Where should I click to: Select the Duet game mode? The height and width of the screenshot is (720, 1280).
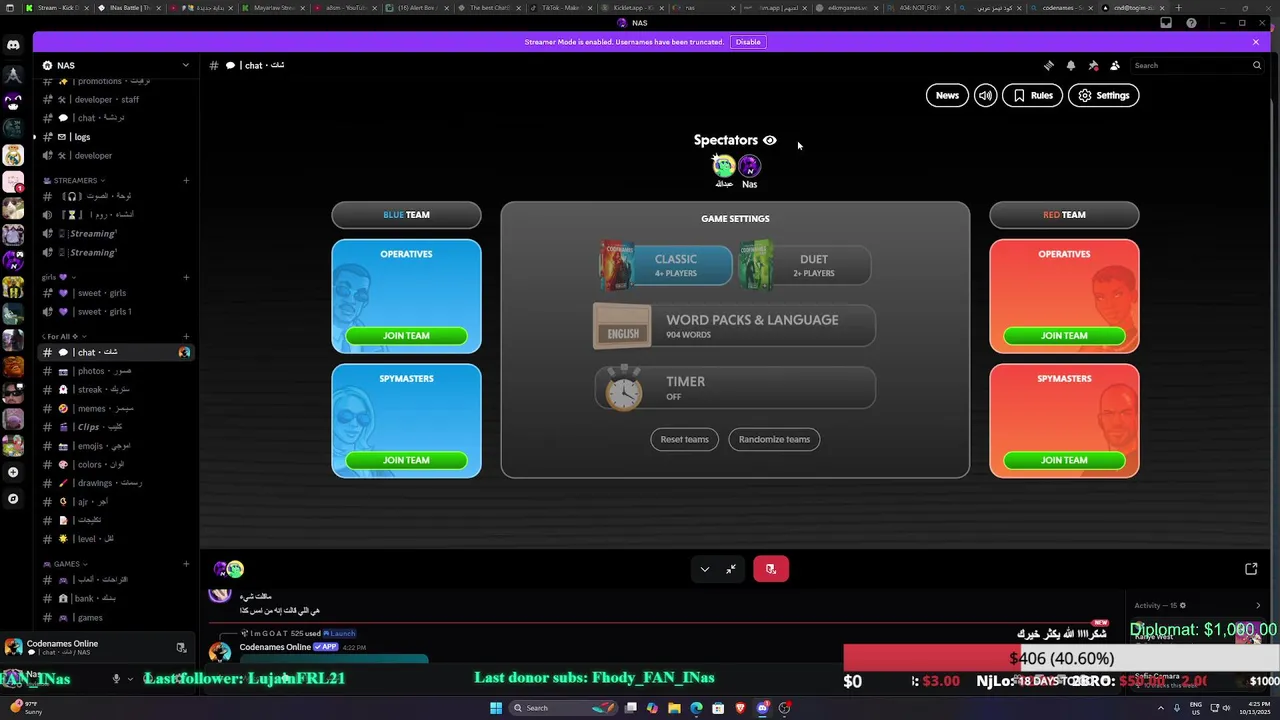coord(805,265)
